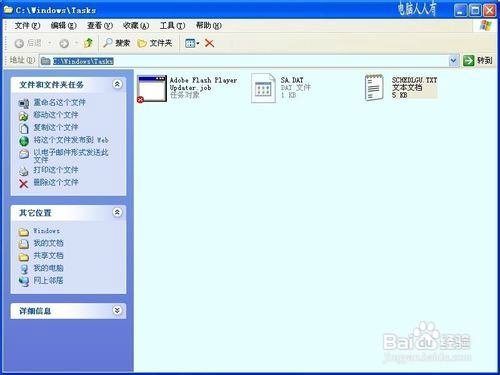The height and width of the screenshot is (375, 500).
Task: Click the SCHEDLGU.TXT filename text
Action: click(414, 80)
